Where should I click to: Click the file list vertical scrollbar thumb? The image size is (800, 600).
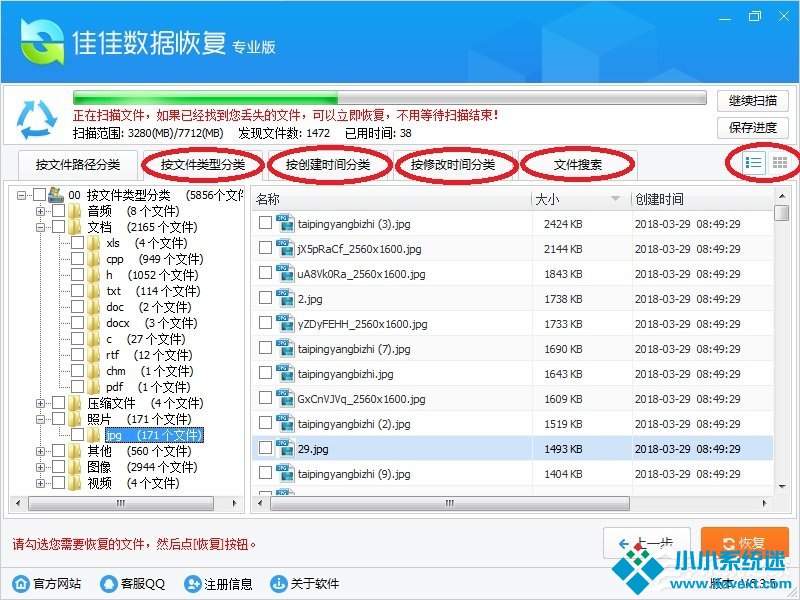click(782, 212)
